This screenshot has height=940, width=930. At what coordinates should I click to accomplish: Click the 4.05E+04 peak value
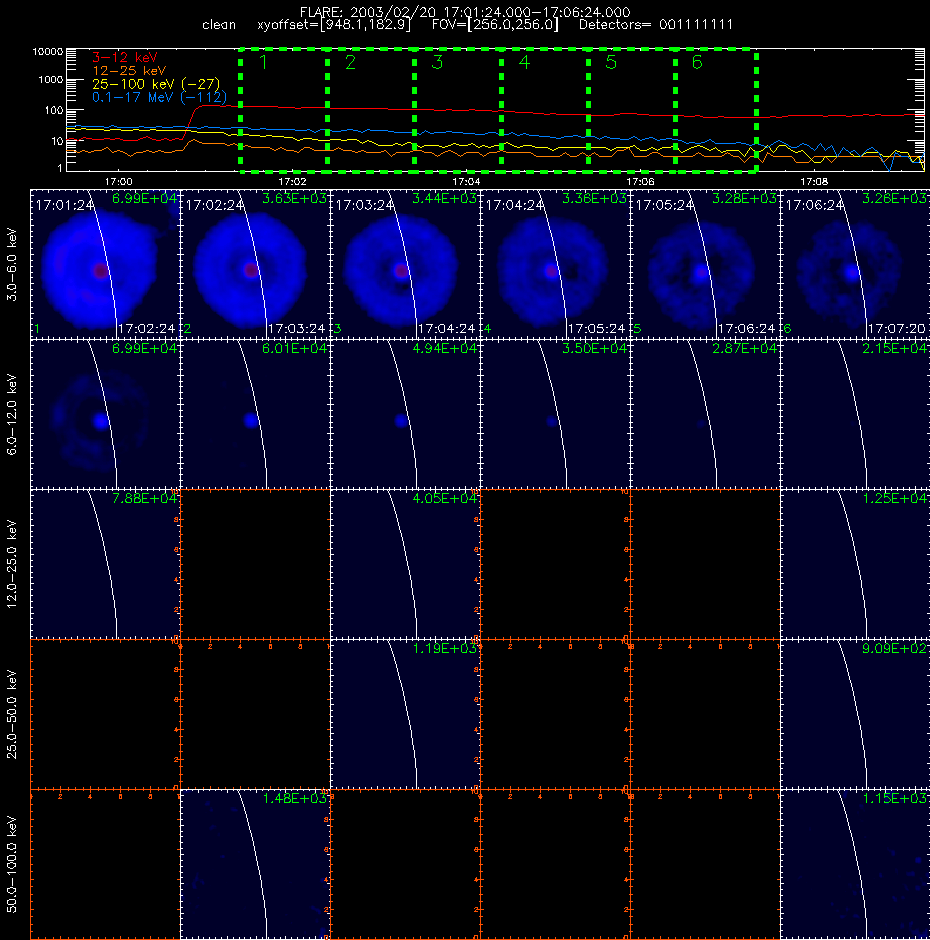(x=444, y=498)
